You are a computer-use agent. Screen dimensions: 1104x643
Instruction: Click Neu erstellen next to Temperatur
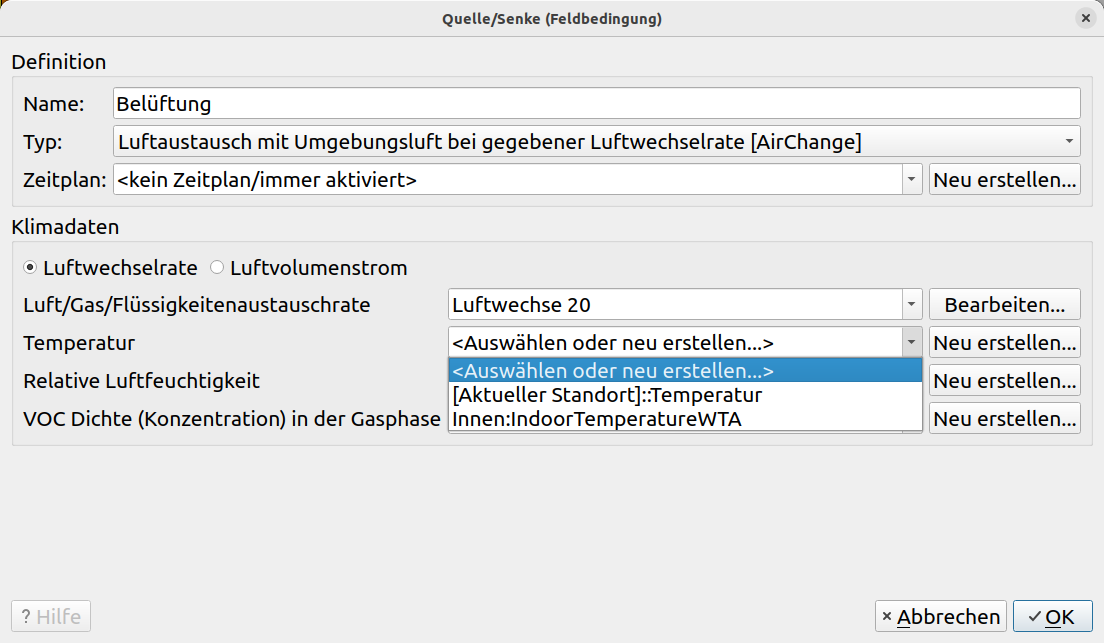tap(1004, 343)
